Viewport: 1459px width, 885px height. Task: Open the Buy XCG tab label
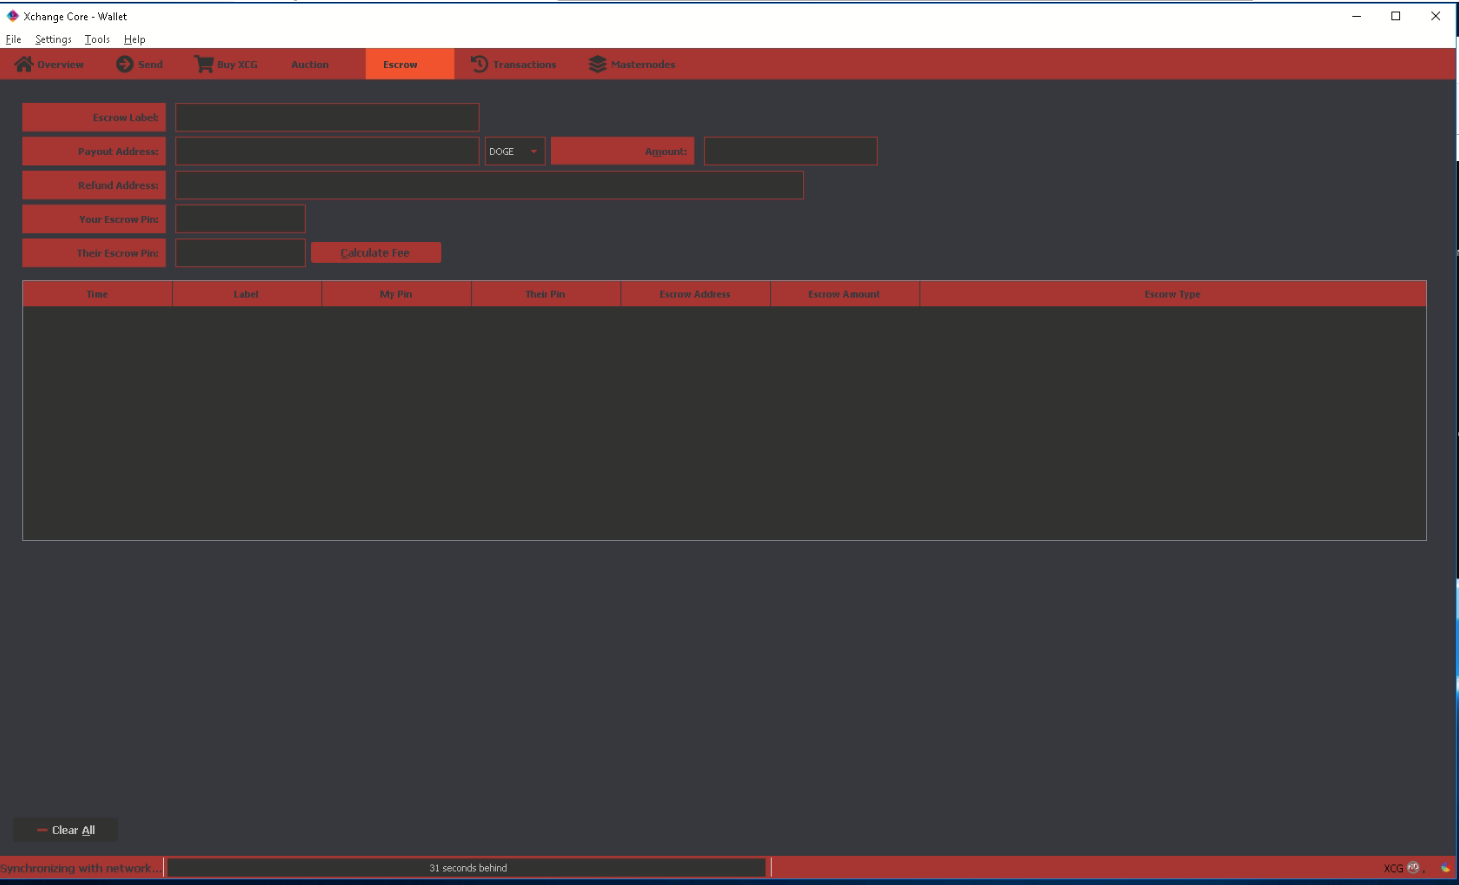pos(237,64)
